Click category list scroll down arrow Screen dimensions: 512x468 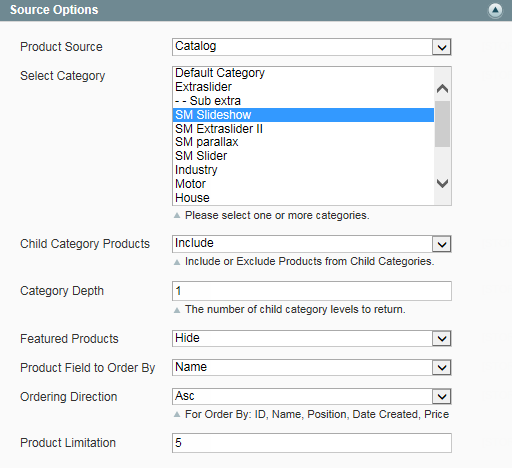[442, 183]
